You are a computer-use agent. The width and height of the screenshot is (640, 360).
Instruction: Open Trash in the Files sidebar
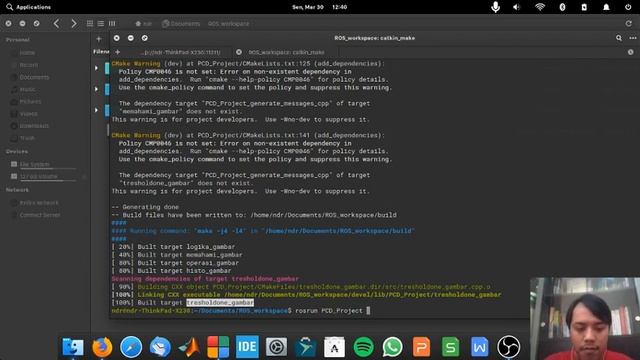[27, 138]
